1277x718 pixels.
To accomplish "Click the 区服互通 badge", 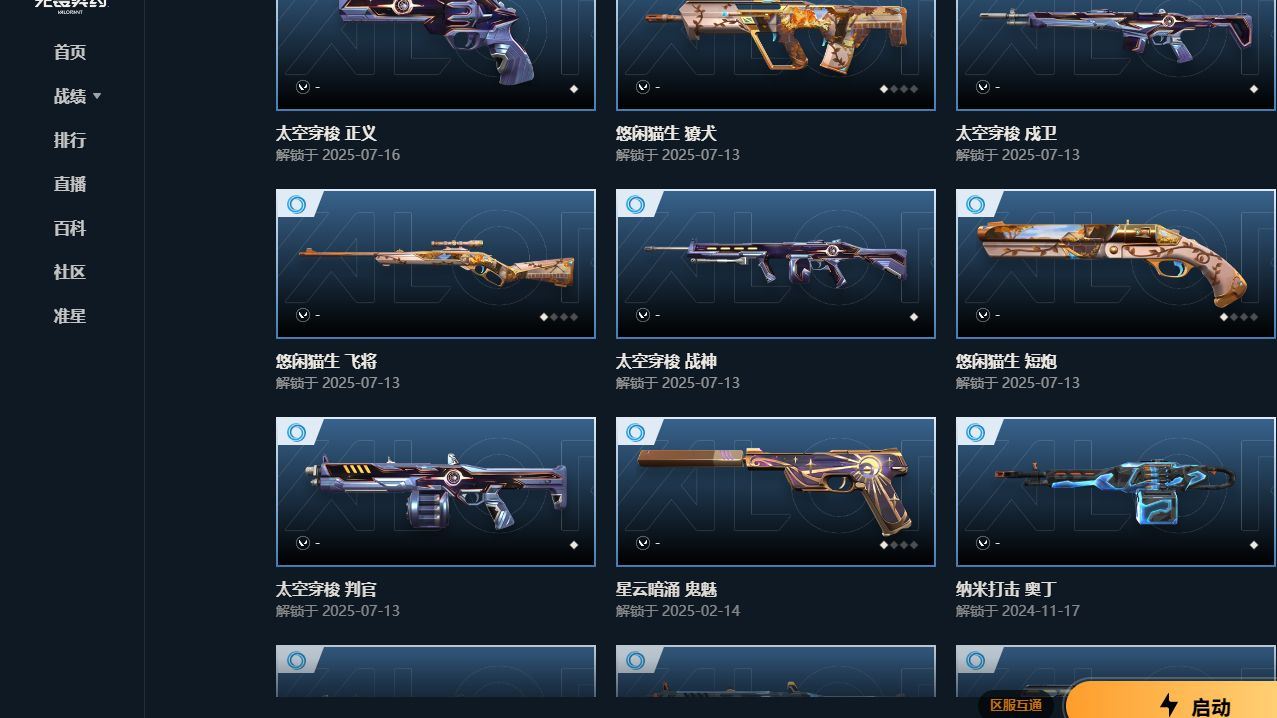I will pyautogui.click(x=1016, y=705).
